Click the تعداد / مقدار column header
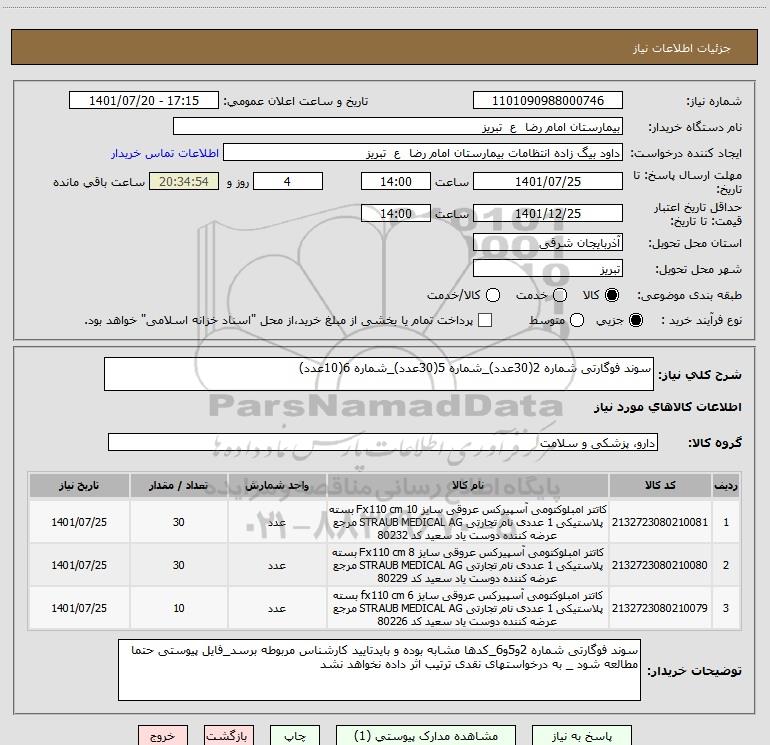 (x=178, y=486)
